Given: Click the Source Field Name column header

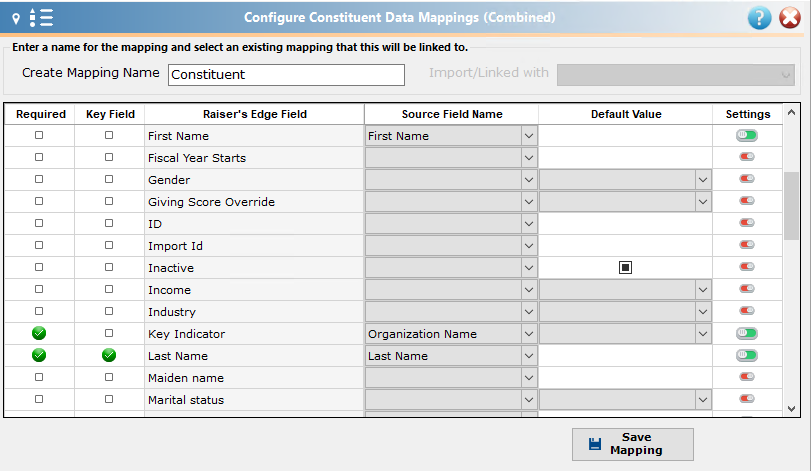Looking at the screenshot, I should [x=452, y=114].
